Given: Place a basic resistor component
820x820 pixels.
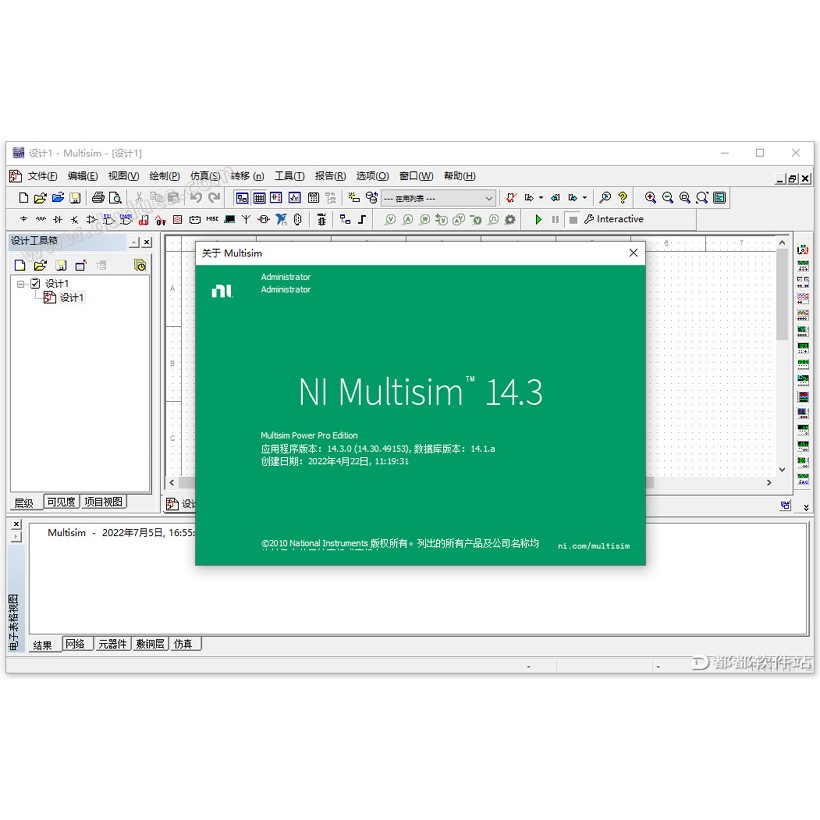Looking at the screenshot, I should [41, 220].
